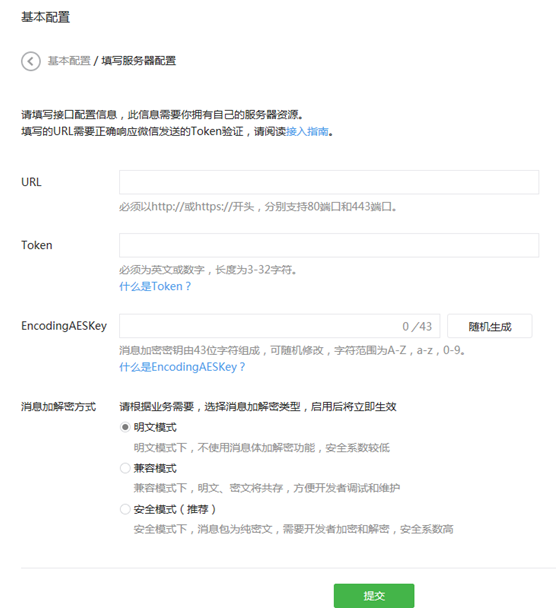
Task: Open the 接入指南 guide link
Action: 307,131
